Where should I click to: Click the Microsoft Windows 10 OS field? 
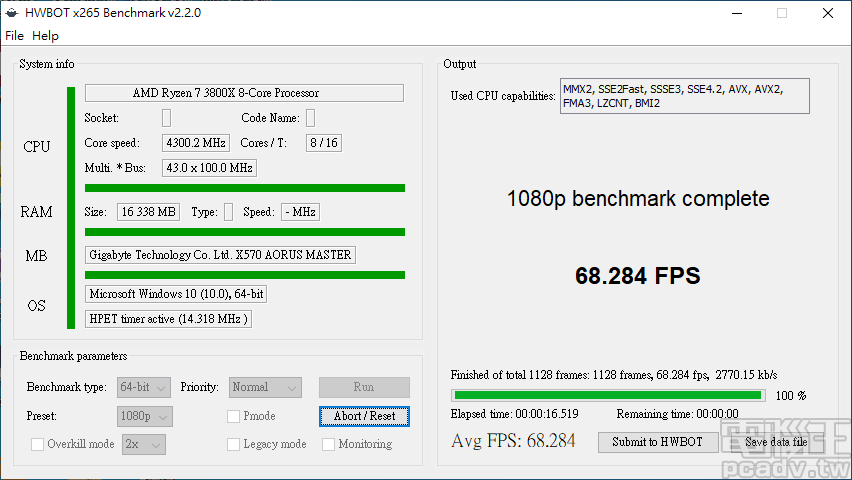[x=176, y=294]
